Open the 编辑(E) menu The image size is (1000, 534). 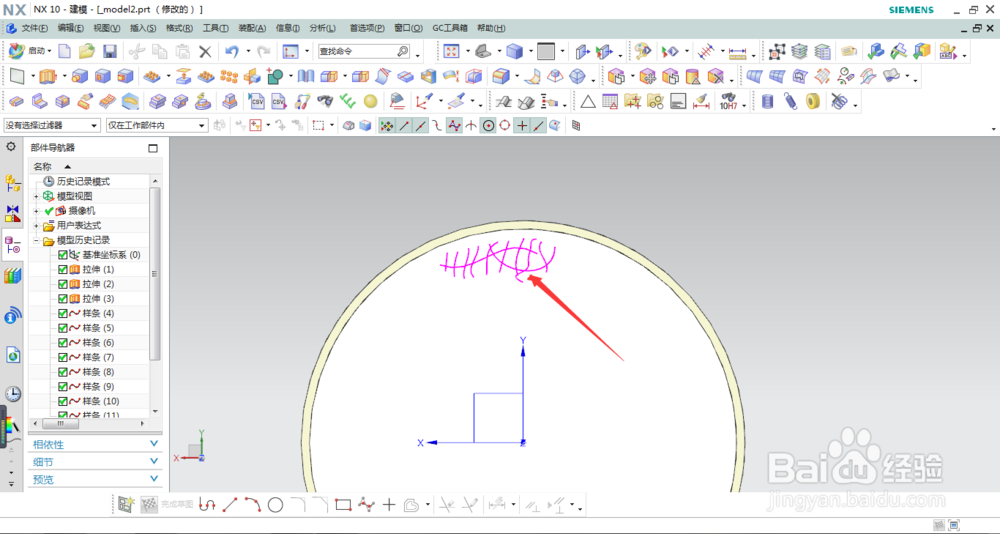pos(70,28)
